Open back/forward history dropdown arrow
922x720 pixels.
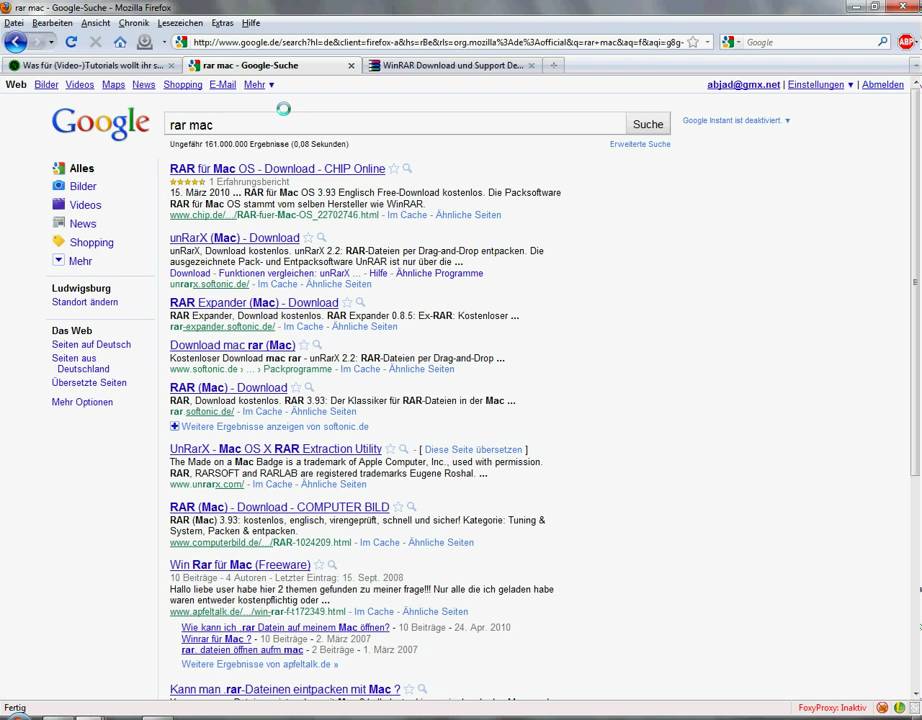[52, 42]
